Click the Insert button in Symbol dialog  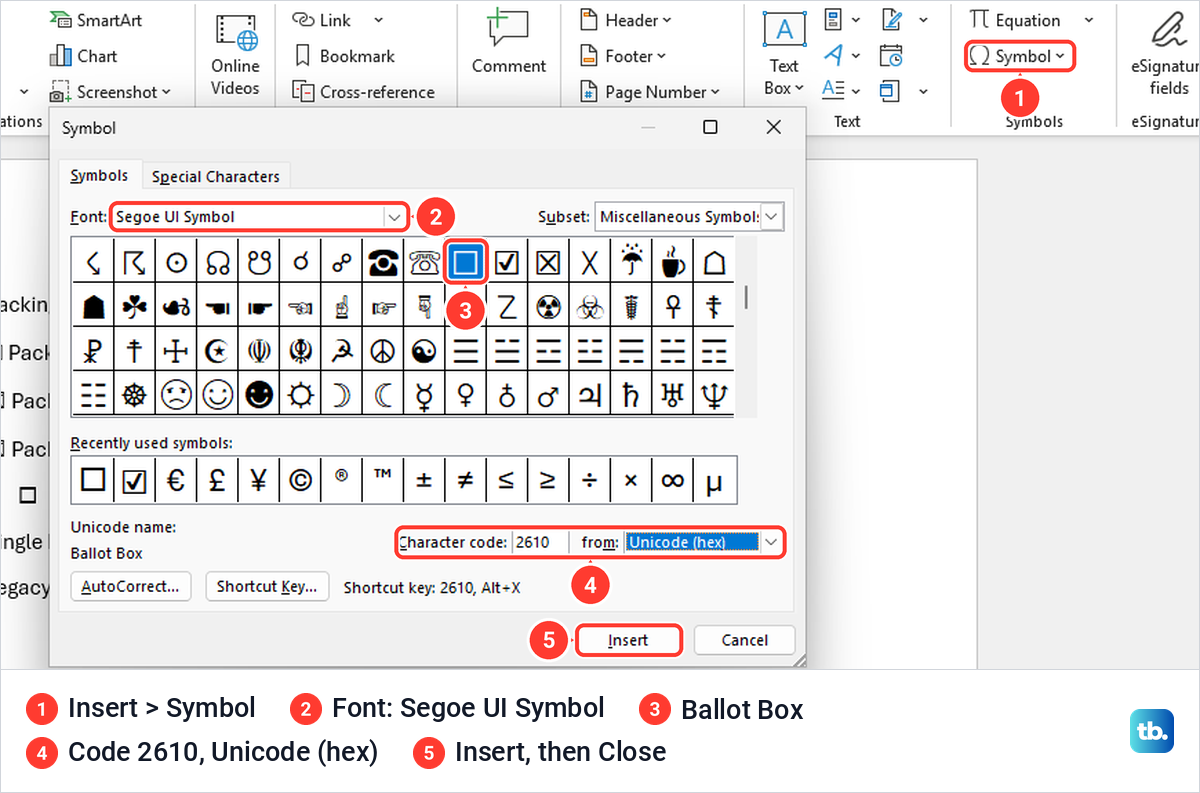click(x=628, y=640)
